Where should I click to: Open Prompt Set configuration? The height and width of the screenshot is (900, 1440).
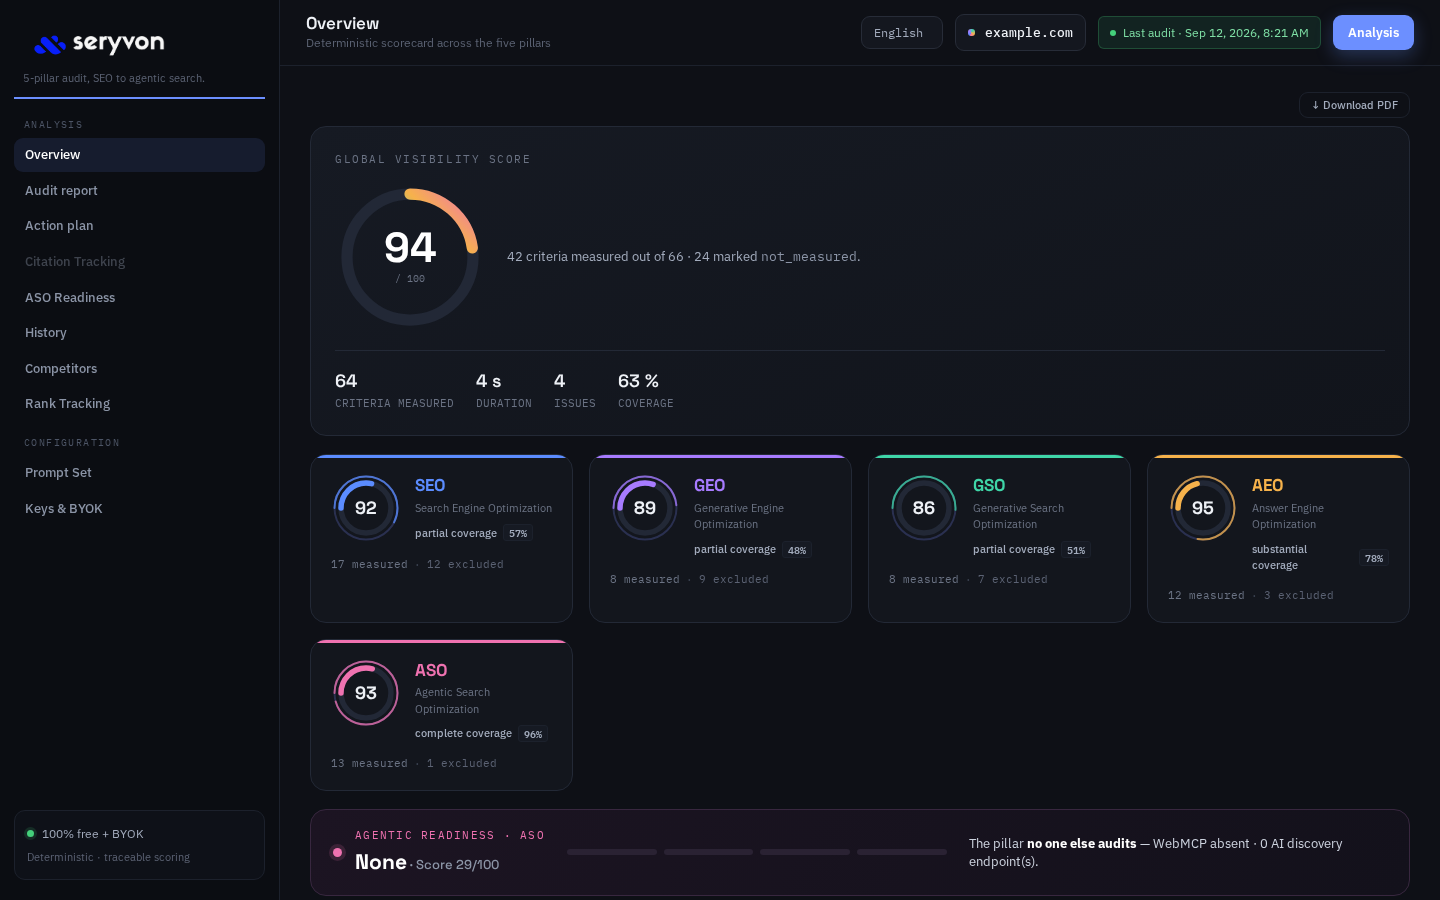tap(139, 473)
